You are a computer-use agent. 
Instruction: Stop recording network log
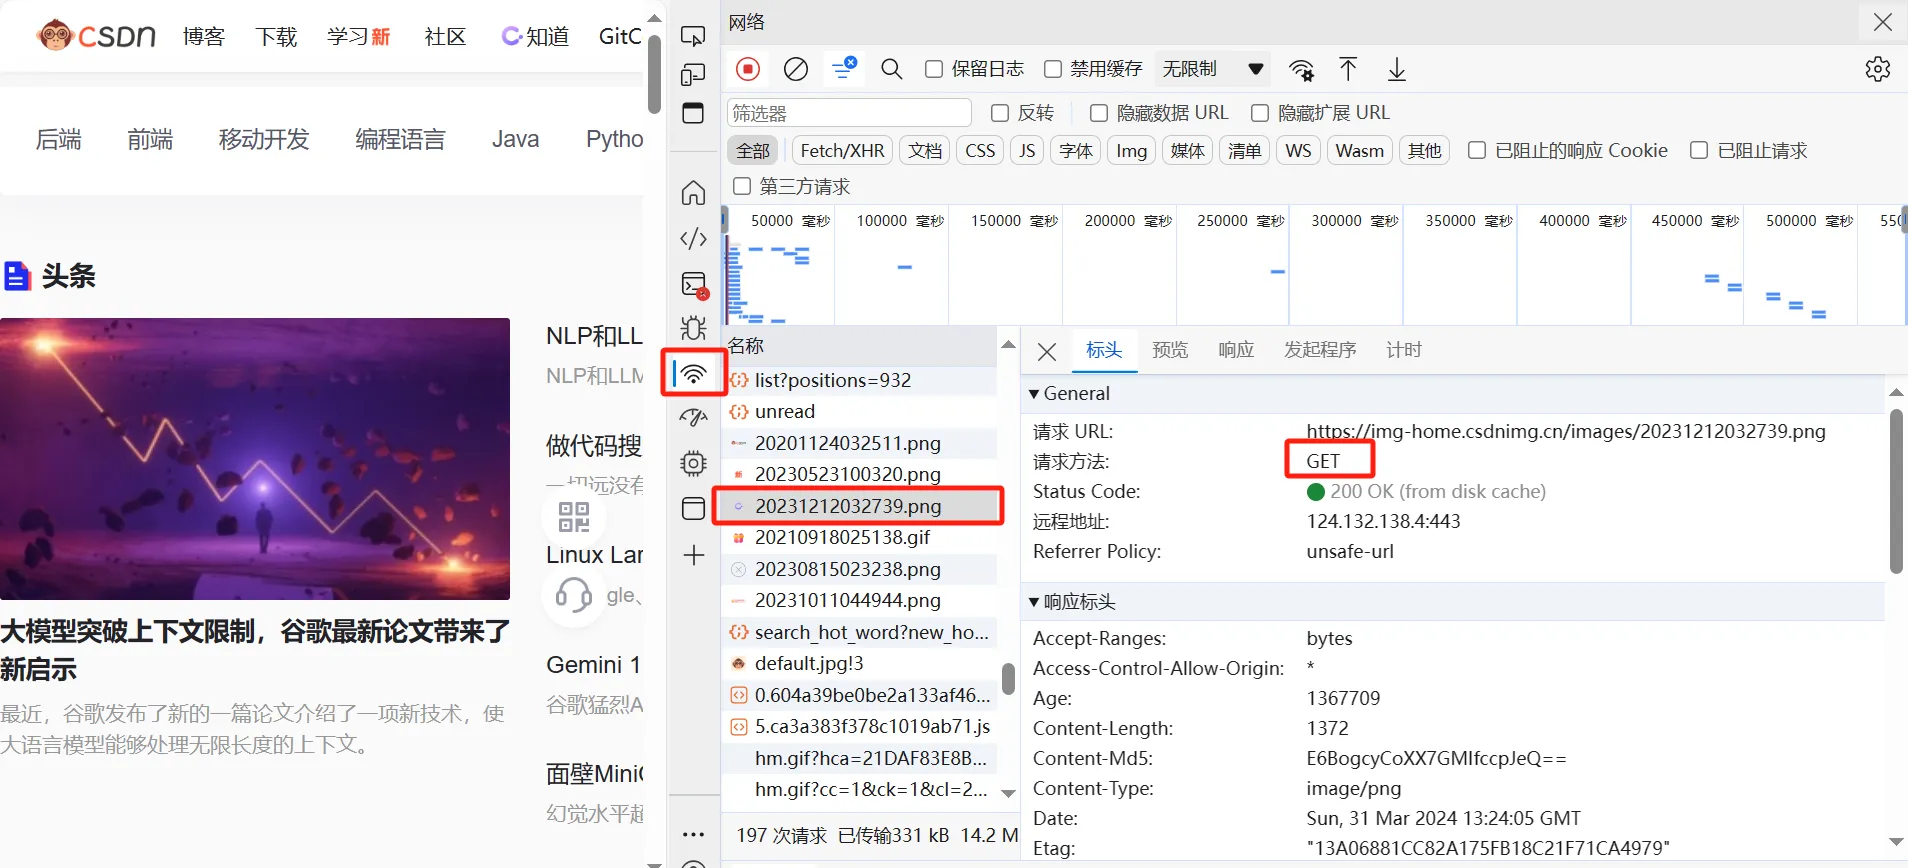point(748,69)
